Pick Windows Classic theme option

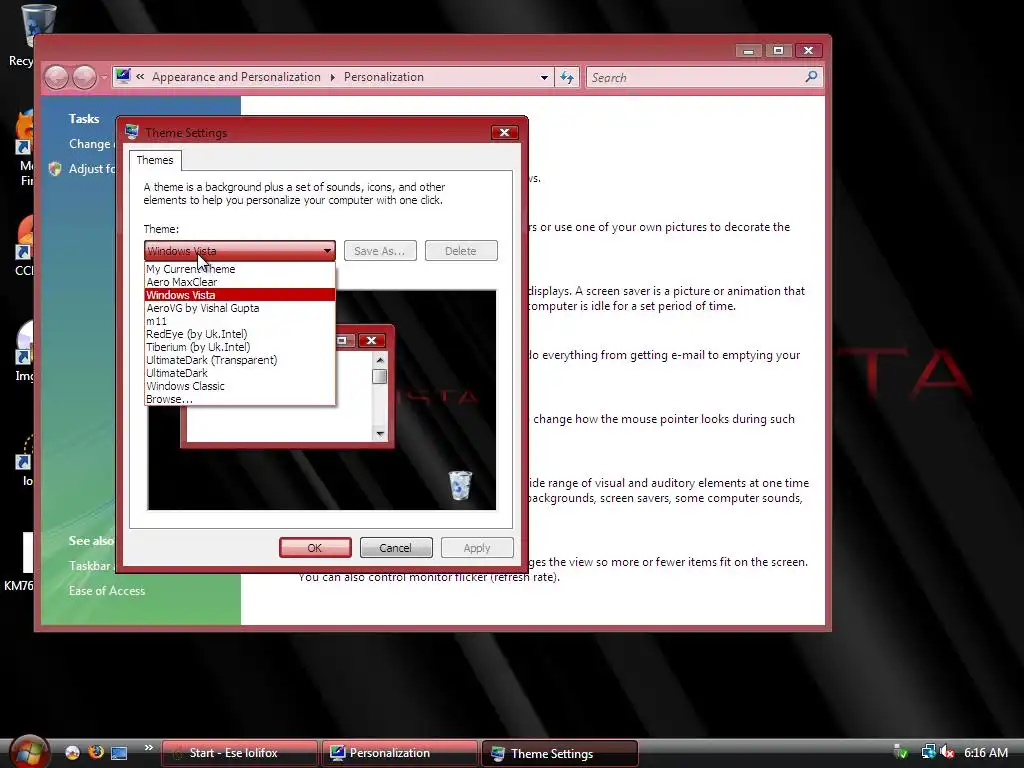tap(240, 387)
